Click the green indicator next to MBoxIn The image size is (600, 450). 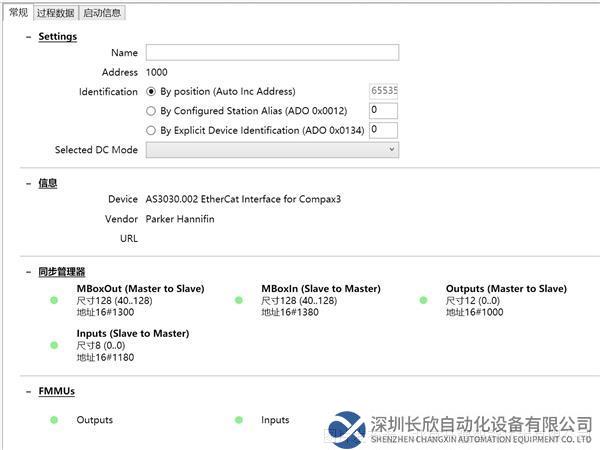tap(238, 300)
